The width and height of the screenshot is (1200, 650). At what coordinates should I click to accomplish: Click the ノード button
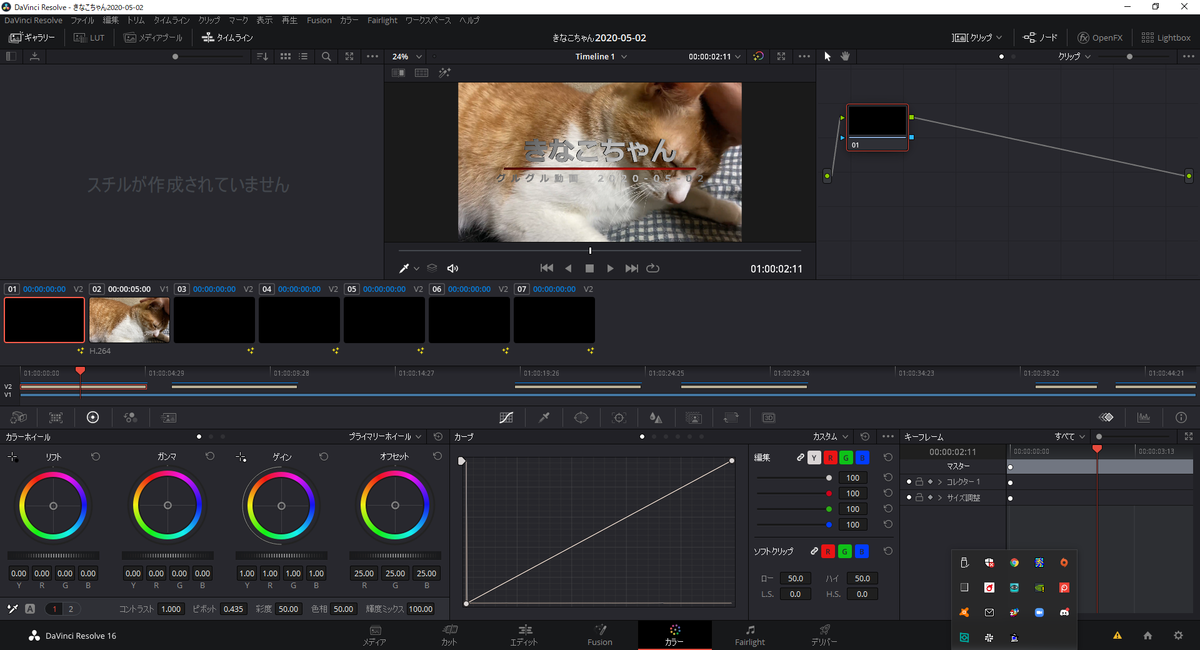coord(1040,37)
